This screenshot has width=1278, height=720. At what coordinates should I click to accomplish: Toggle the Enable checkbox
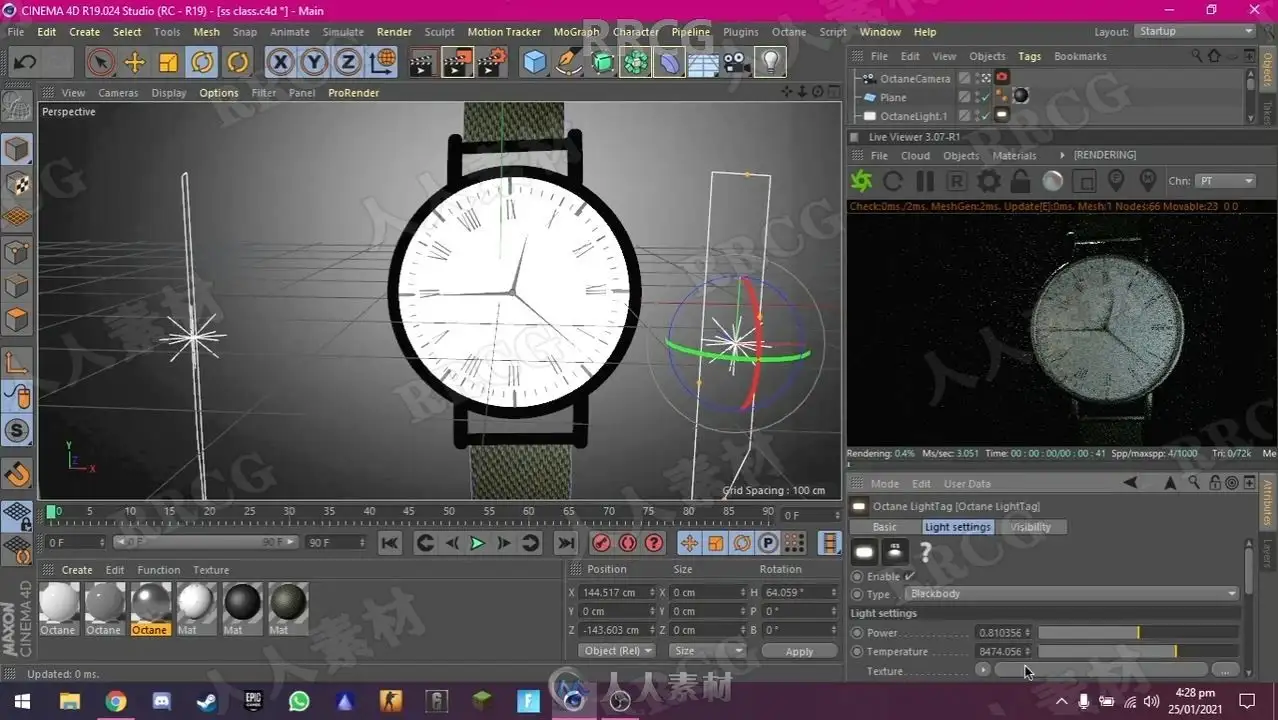point(909,577)
